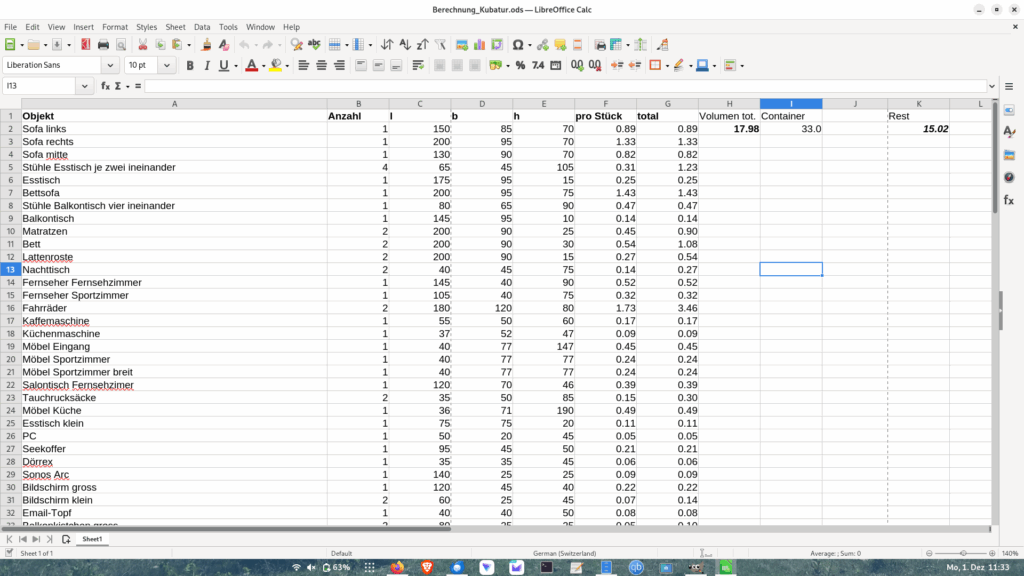
Task: Open the Name Box dropdown arrow
Action: click(85, 86)
